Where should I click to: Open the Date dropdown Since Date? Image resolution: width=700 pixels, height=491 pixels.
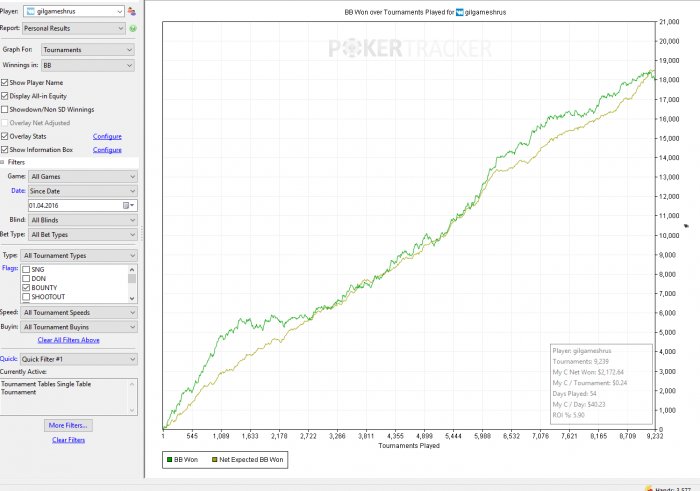click(x=83, y=191)
